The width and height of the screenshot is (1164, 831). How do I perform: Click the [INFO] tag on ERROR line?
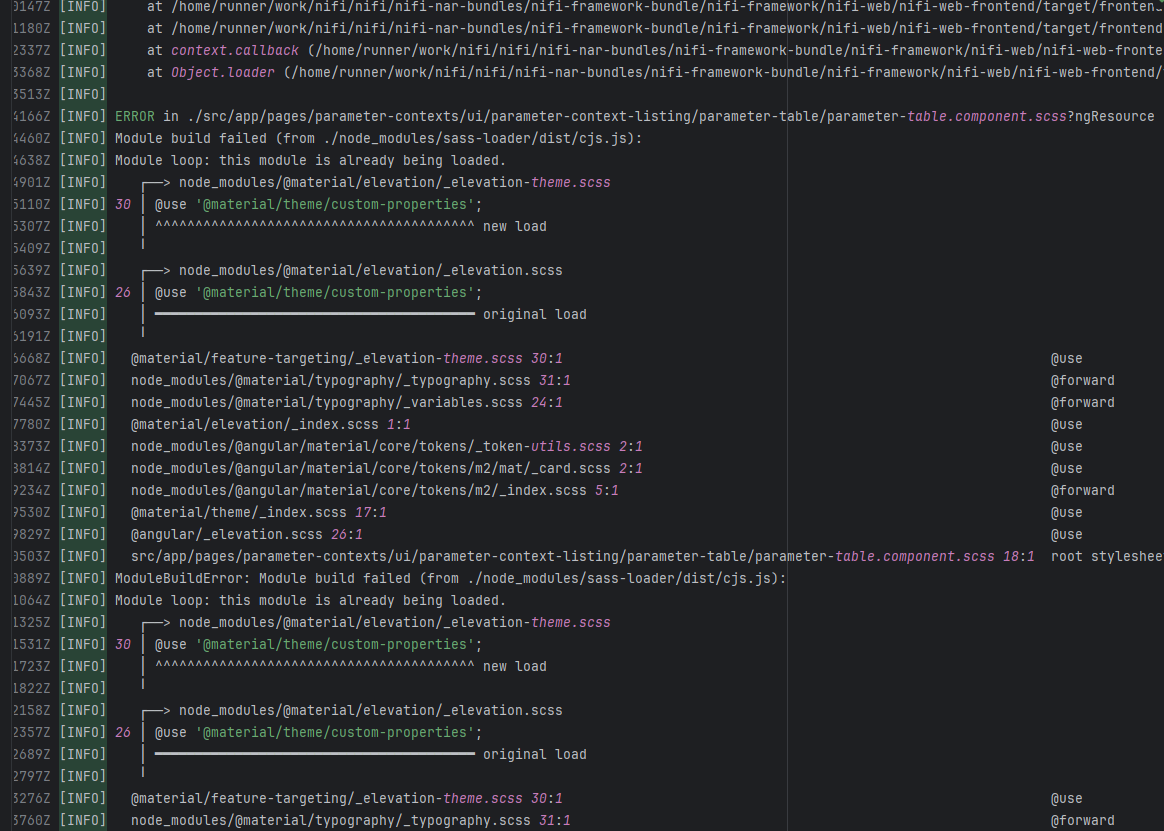(x=82, y=116)
